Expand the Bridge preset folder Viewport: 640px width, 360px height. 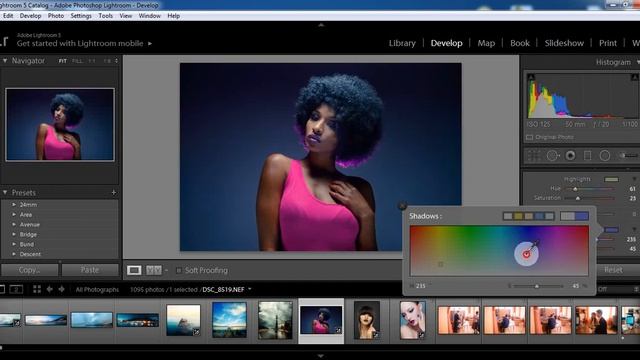(x=14, y=234)
